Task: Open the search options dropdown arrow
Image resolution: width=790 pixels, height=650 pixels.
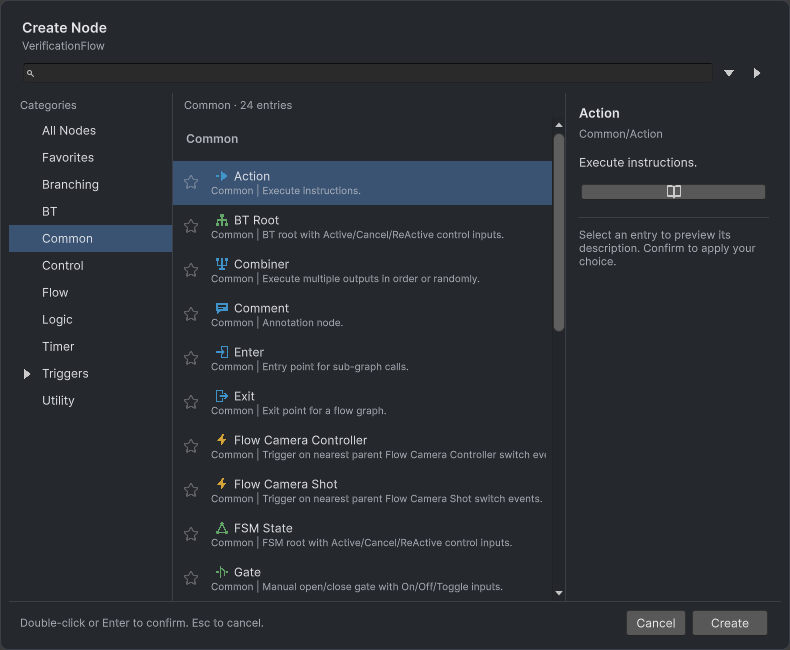Action: tap(729, 73)
